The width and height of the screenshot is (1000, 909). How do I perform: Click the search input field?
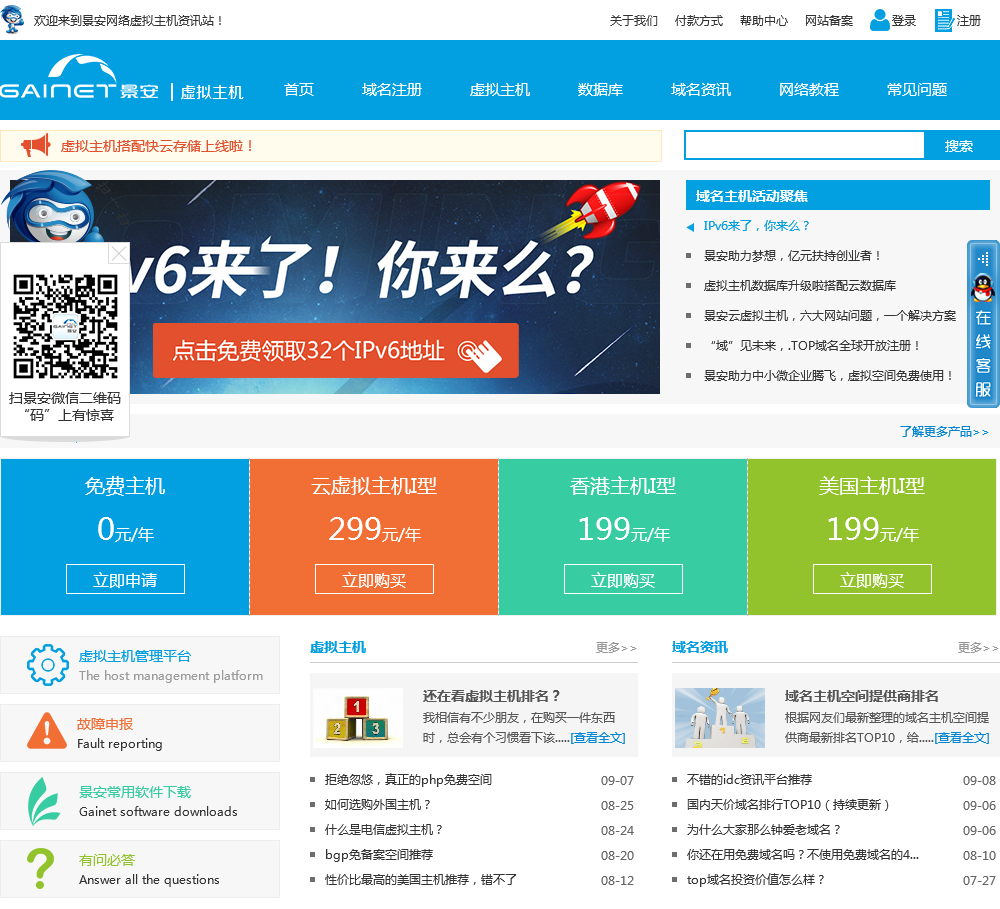click(x=804, y=145)
